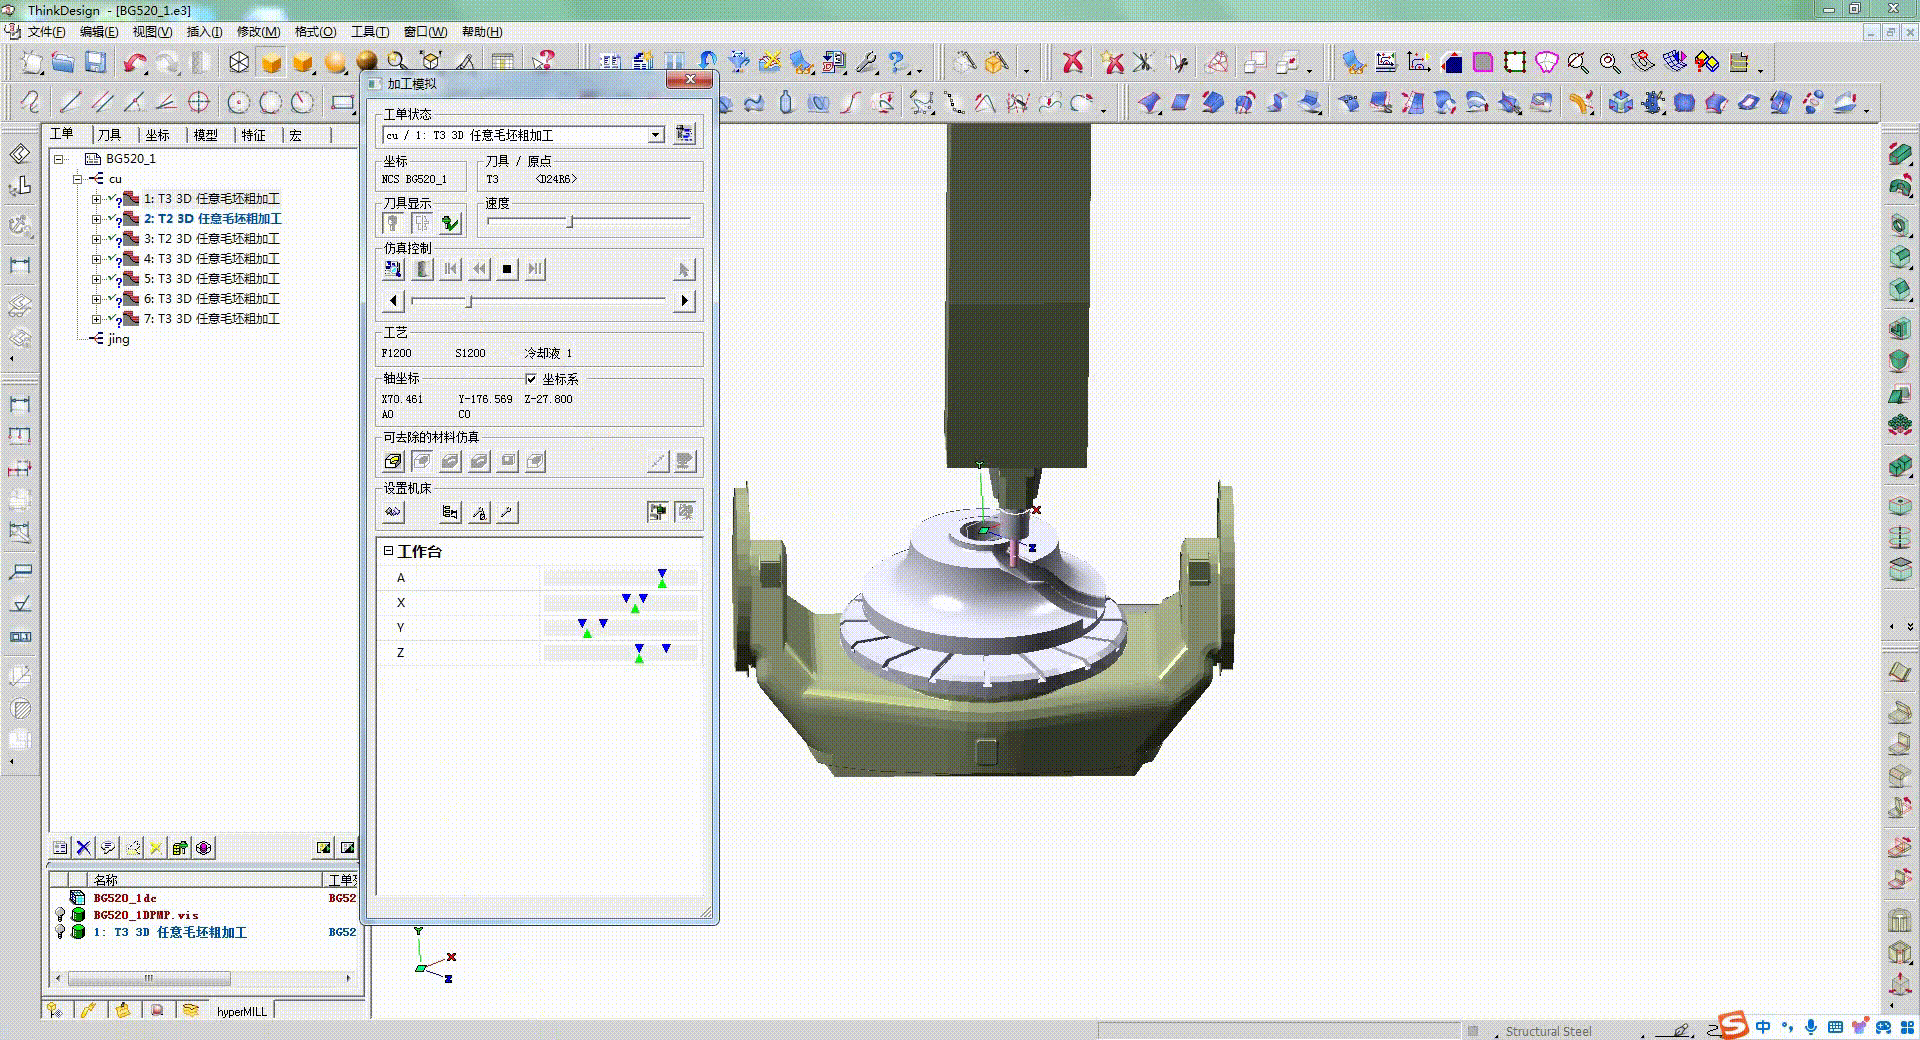Screen dimensions: 1920x1040
Task: Select the wireframe cube display icon
Action: coord(239,63)
